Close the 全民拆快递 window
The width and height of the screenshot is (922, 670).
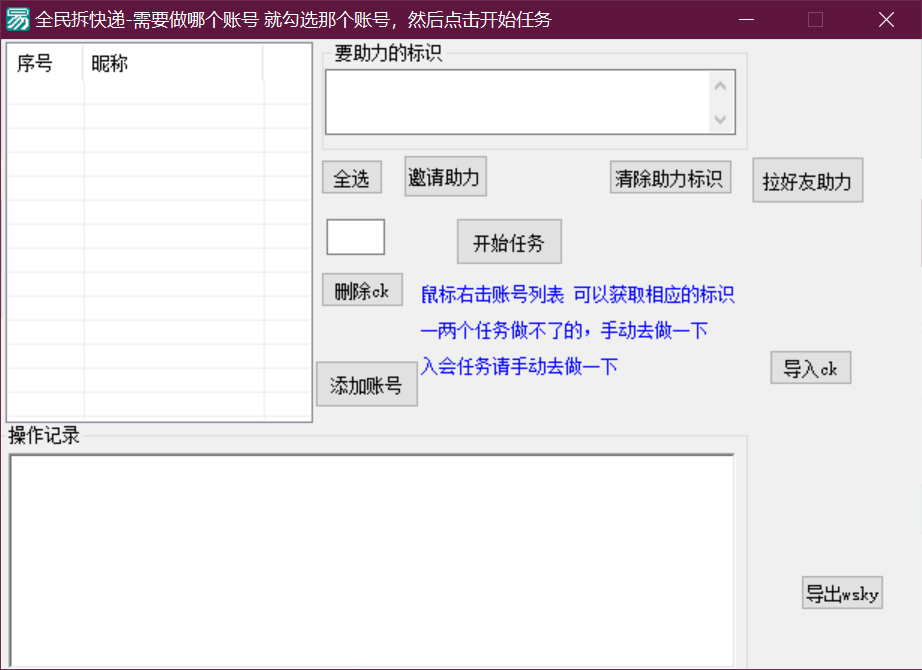coord(886,19)
